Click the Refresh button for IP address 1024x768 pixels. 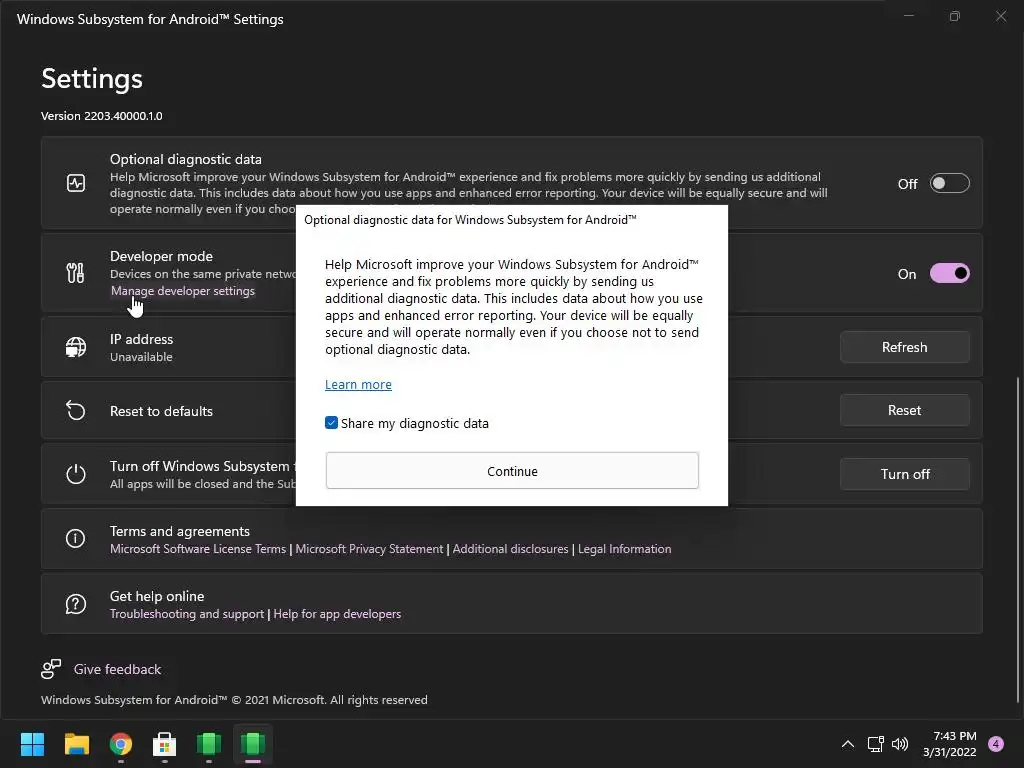point(904,347)
